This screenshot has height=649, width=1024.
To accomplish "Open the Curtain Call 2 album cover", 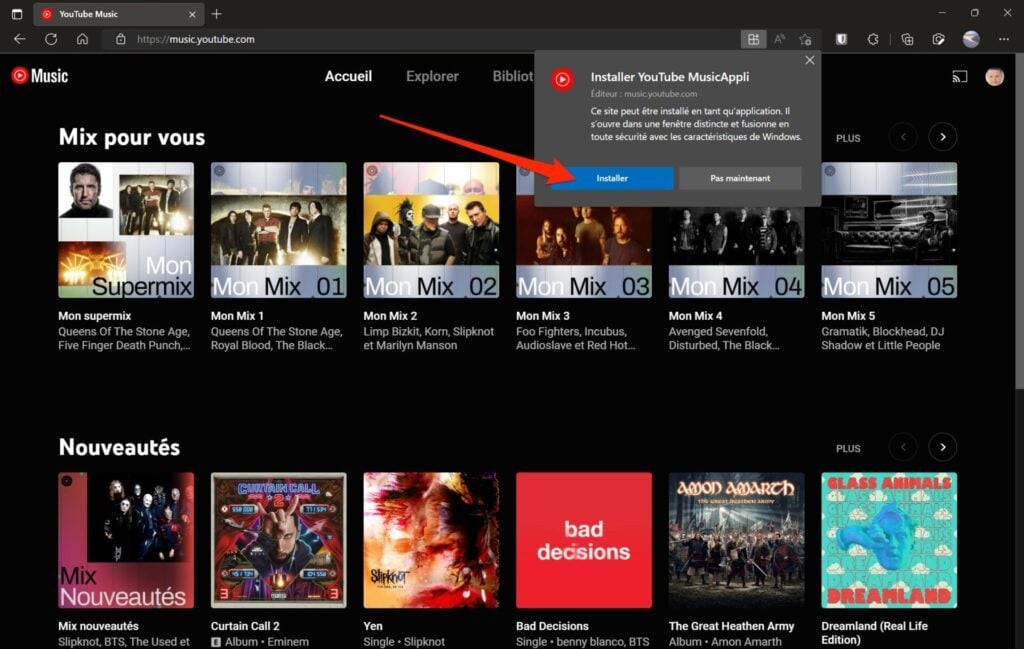I will tap(279, 540).
